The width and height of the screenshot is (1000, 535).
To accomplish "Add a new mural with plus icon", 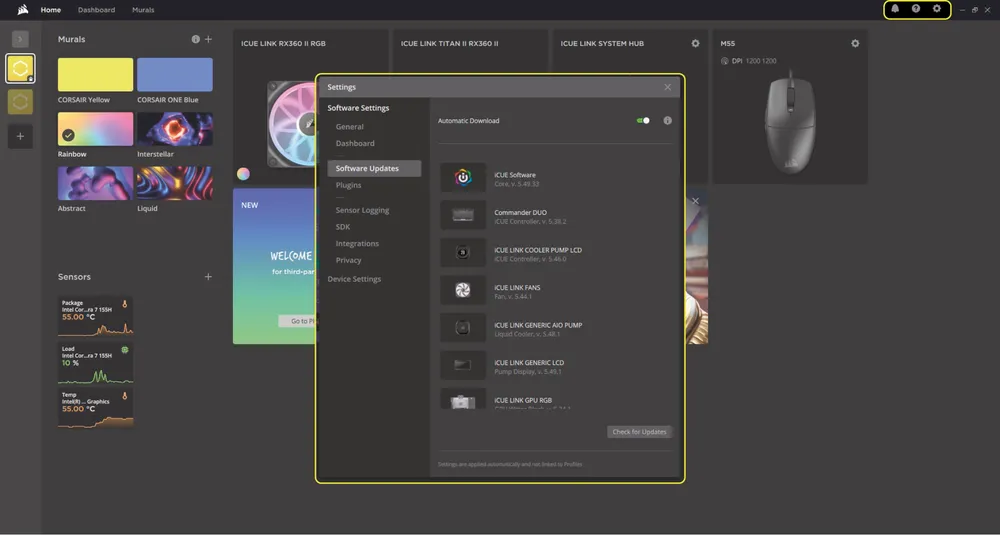I will click(208, 39).
